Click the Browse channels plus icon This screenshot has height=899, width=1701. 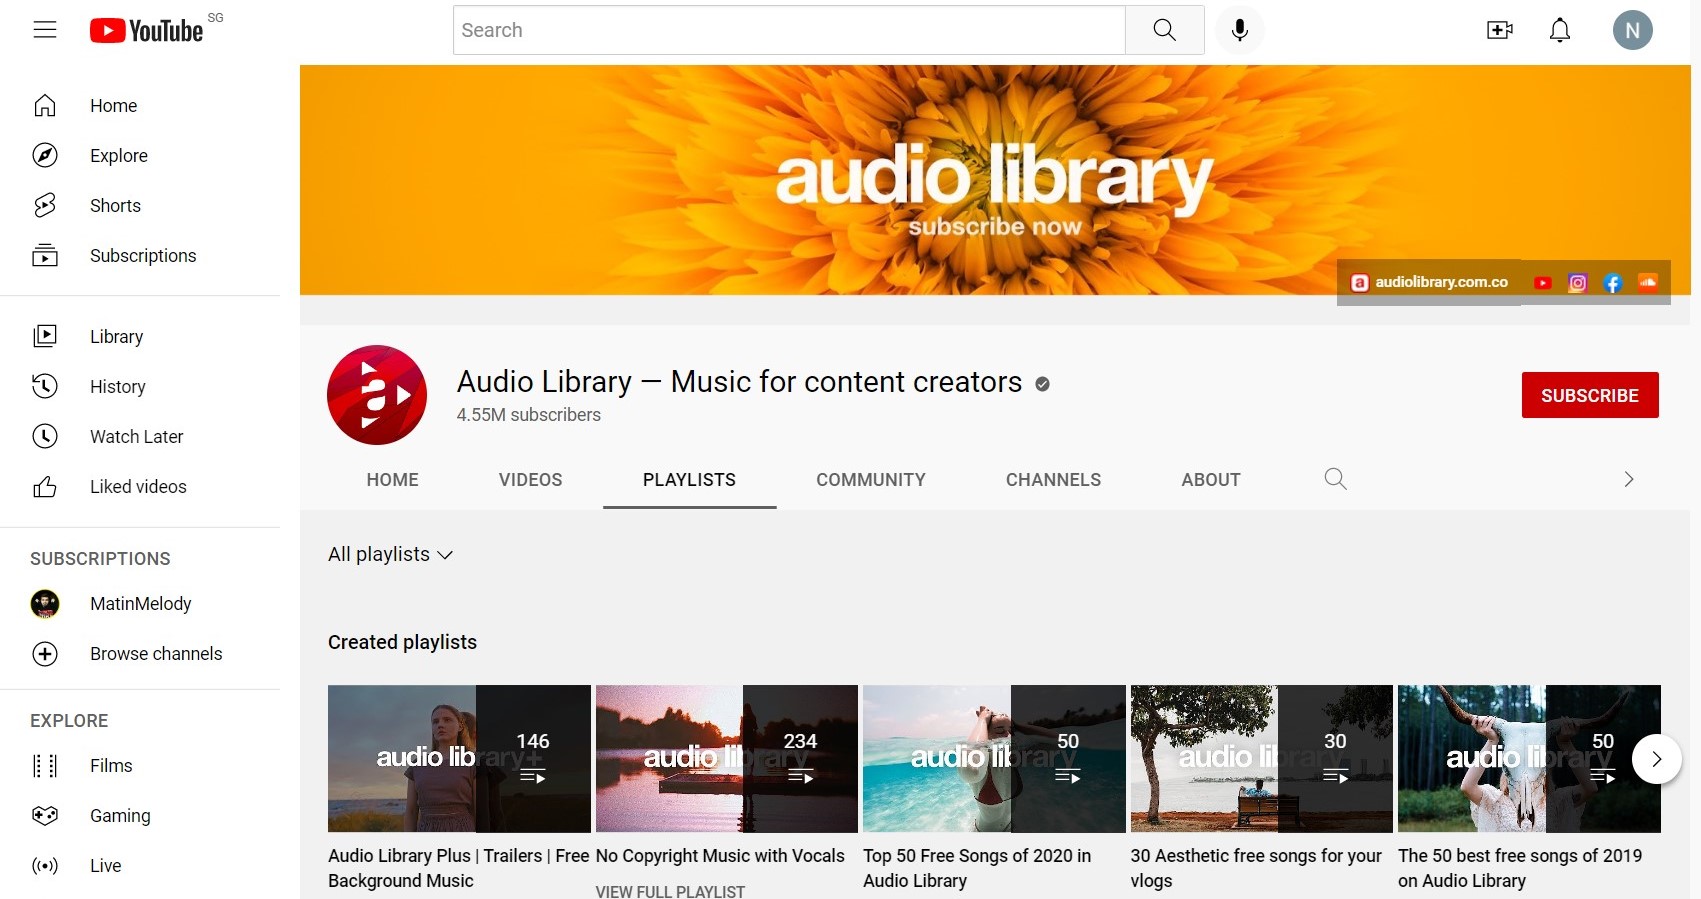click(45, 654)
